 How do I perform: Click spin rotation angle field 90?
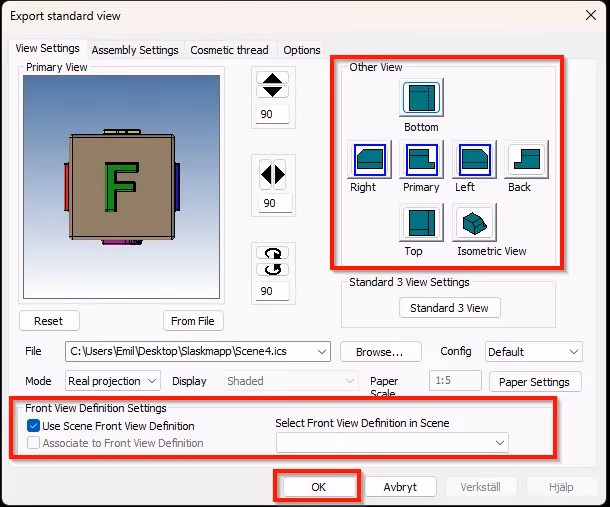272,291
